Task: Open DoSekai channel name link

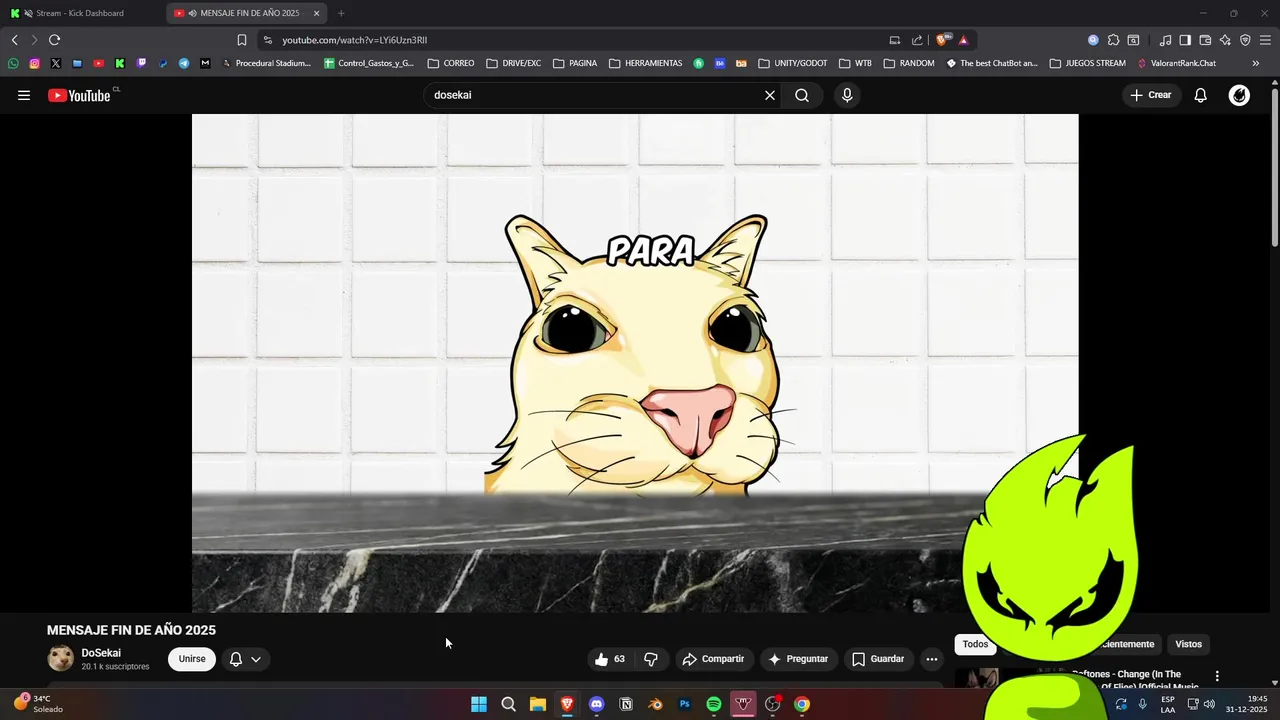Action: 101,653
